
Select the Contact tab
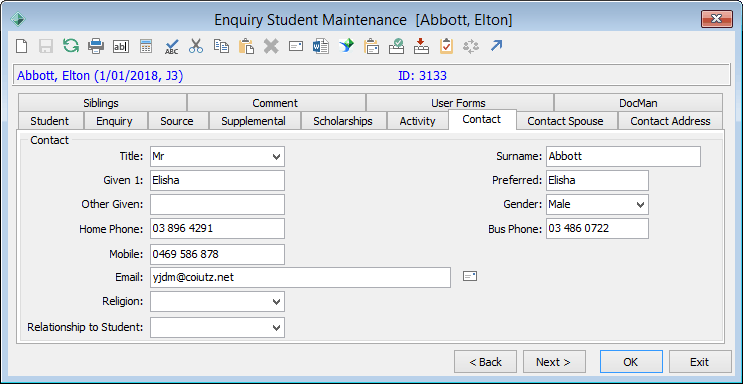(482, 119)
